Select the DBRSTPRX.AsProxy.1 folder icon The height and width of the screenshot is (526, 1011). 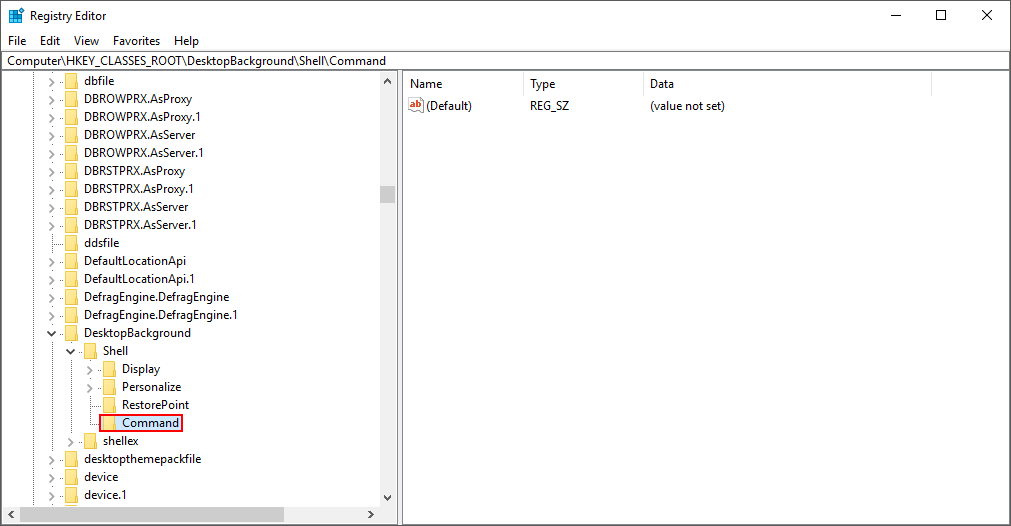tap(72, 189)
